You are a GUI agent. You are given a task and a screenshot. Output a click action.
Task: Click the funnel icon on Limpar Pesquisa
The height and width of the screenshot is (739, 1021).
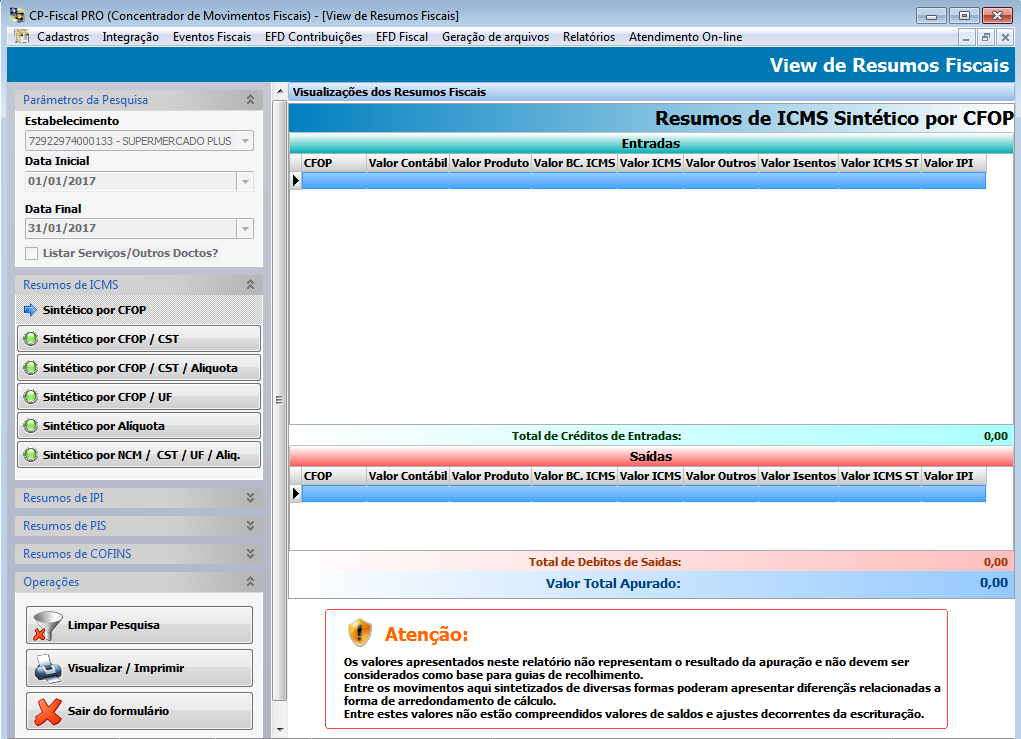click(43, 625)
